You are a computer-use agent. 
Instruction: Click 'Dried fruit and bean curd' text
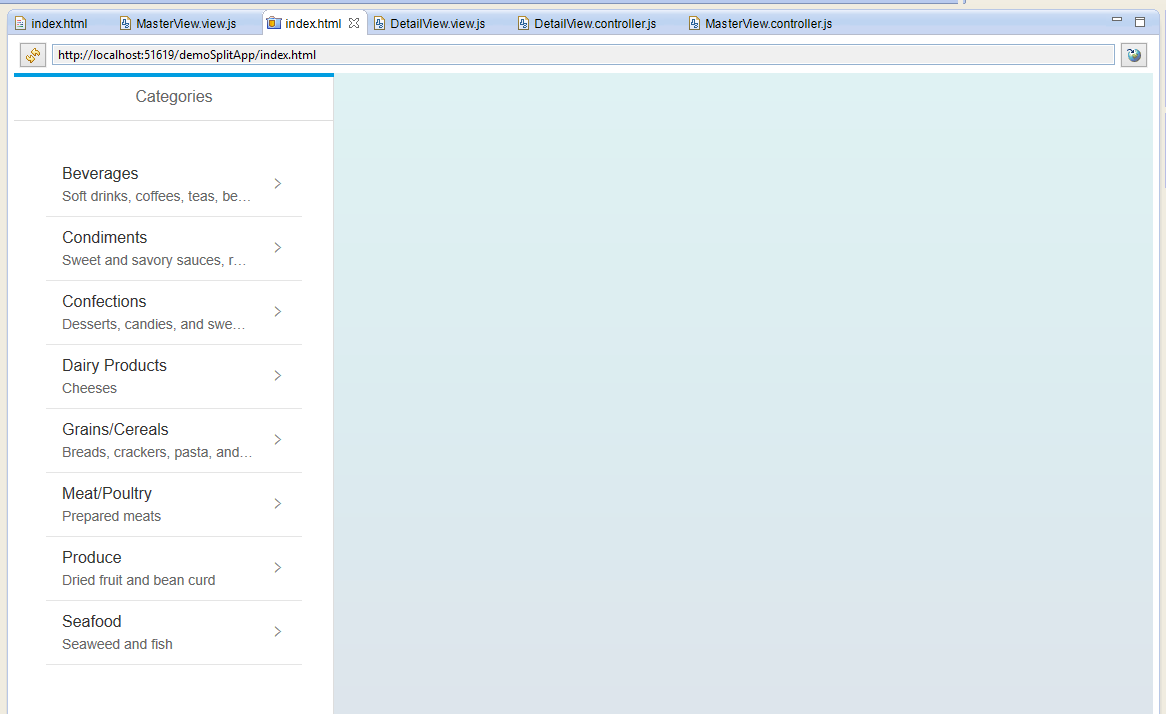pos(138,580)
